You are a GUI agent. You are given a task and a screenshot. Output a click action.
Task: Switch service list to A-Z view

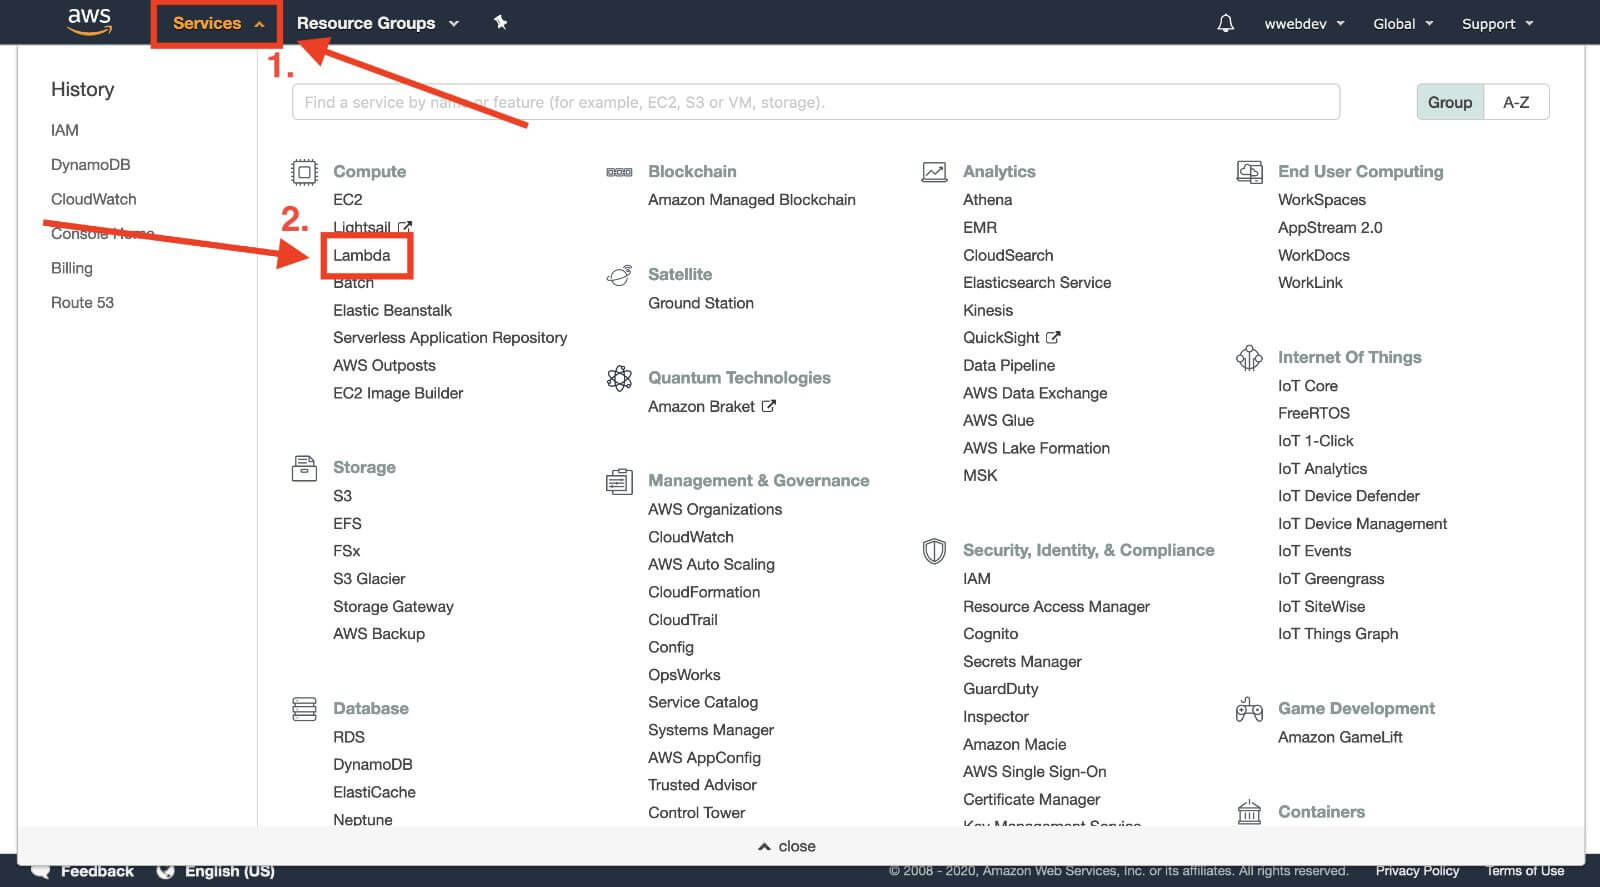(x=1516, y=102)
